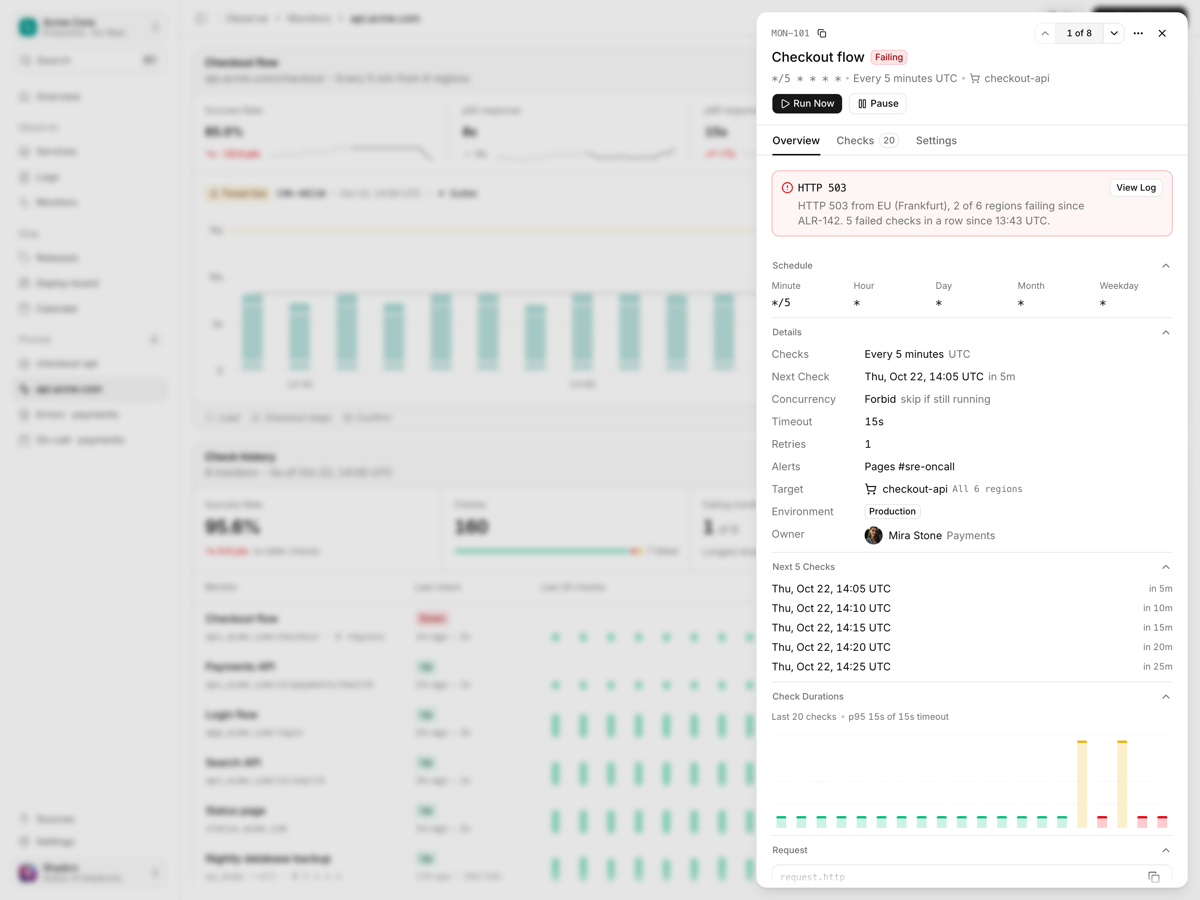This screenshot has height=900, width=1200.
Task: Copy the request.http snippet
Action: 1153,877
